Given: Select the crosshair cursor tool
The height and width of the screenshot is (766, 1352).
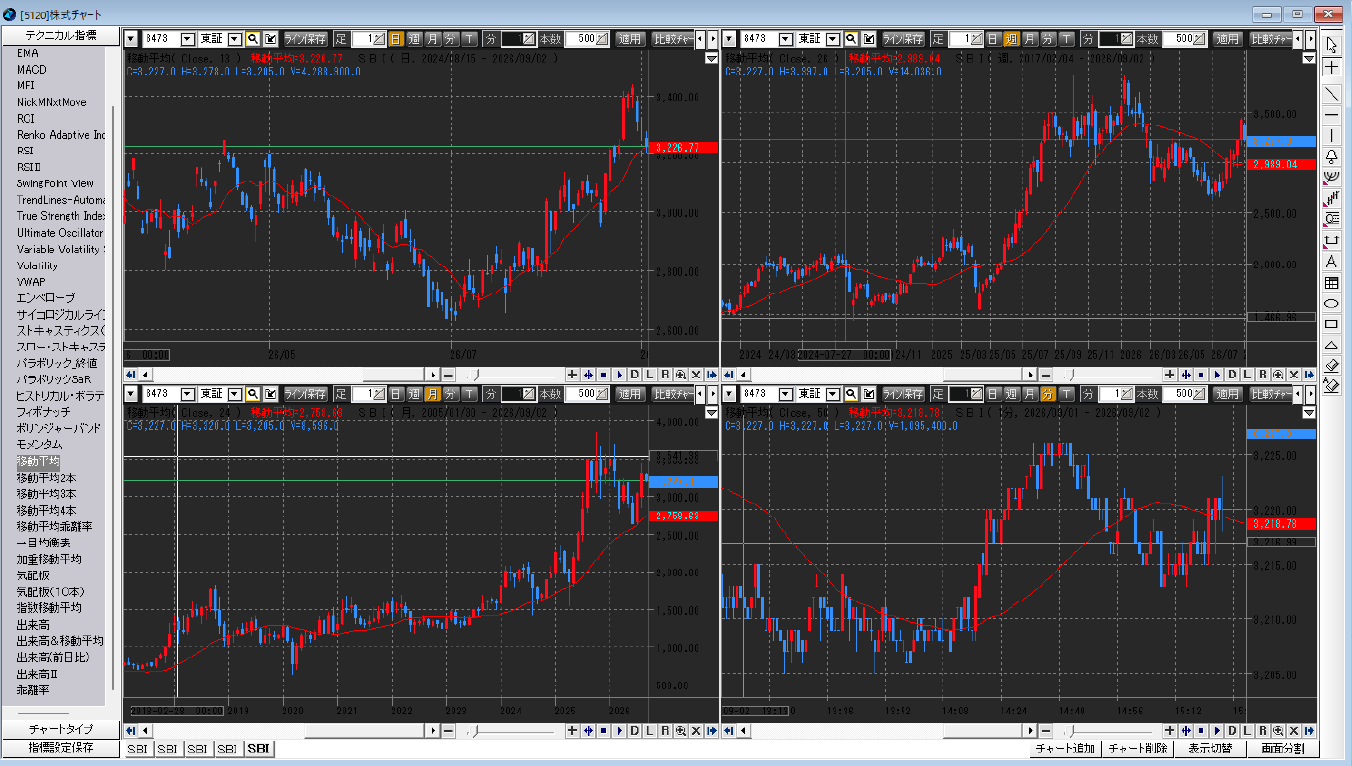Looking at the screenshot, I should tap(1331, 68).
